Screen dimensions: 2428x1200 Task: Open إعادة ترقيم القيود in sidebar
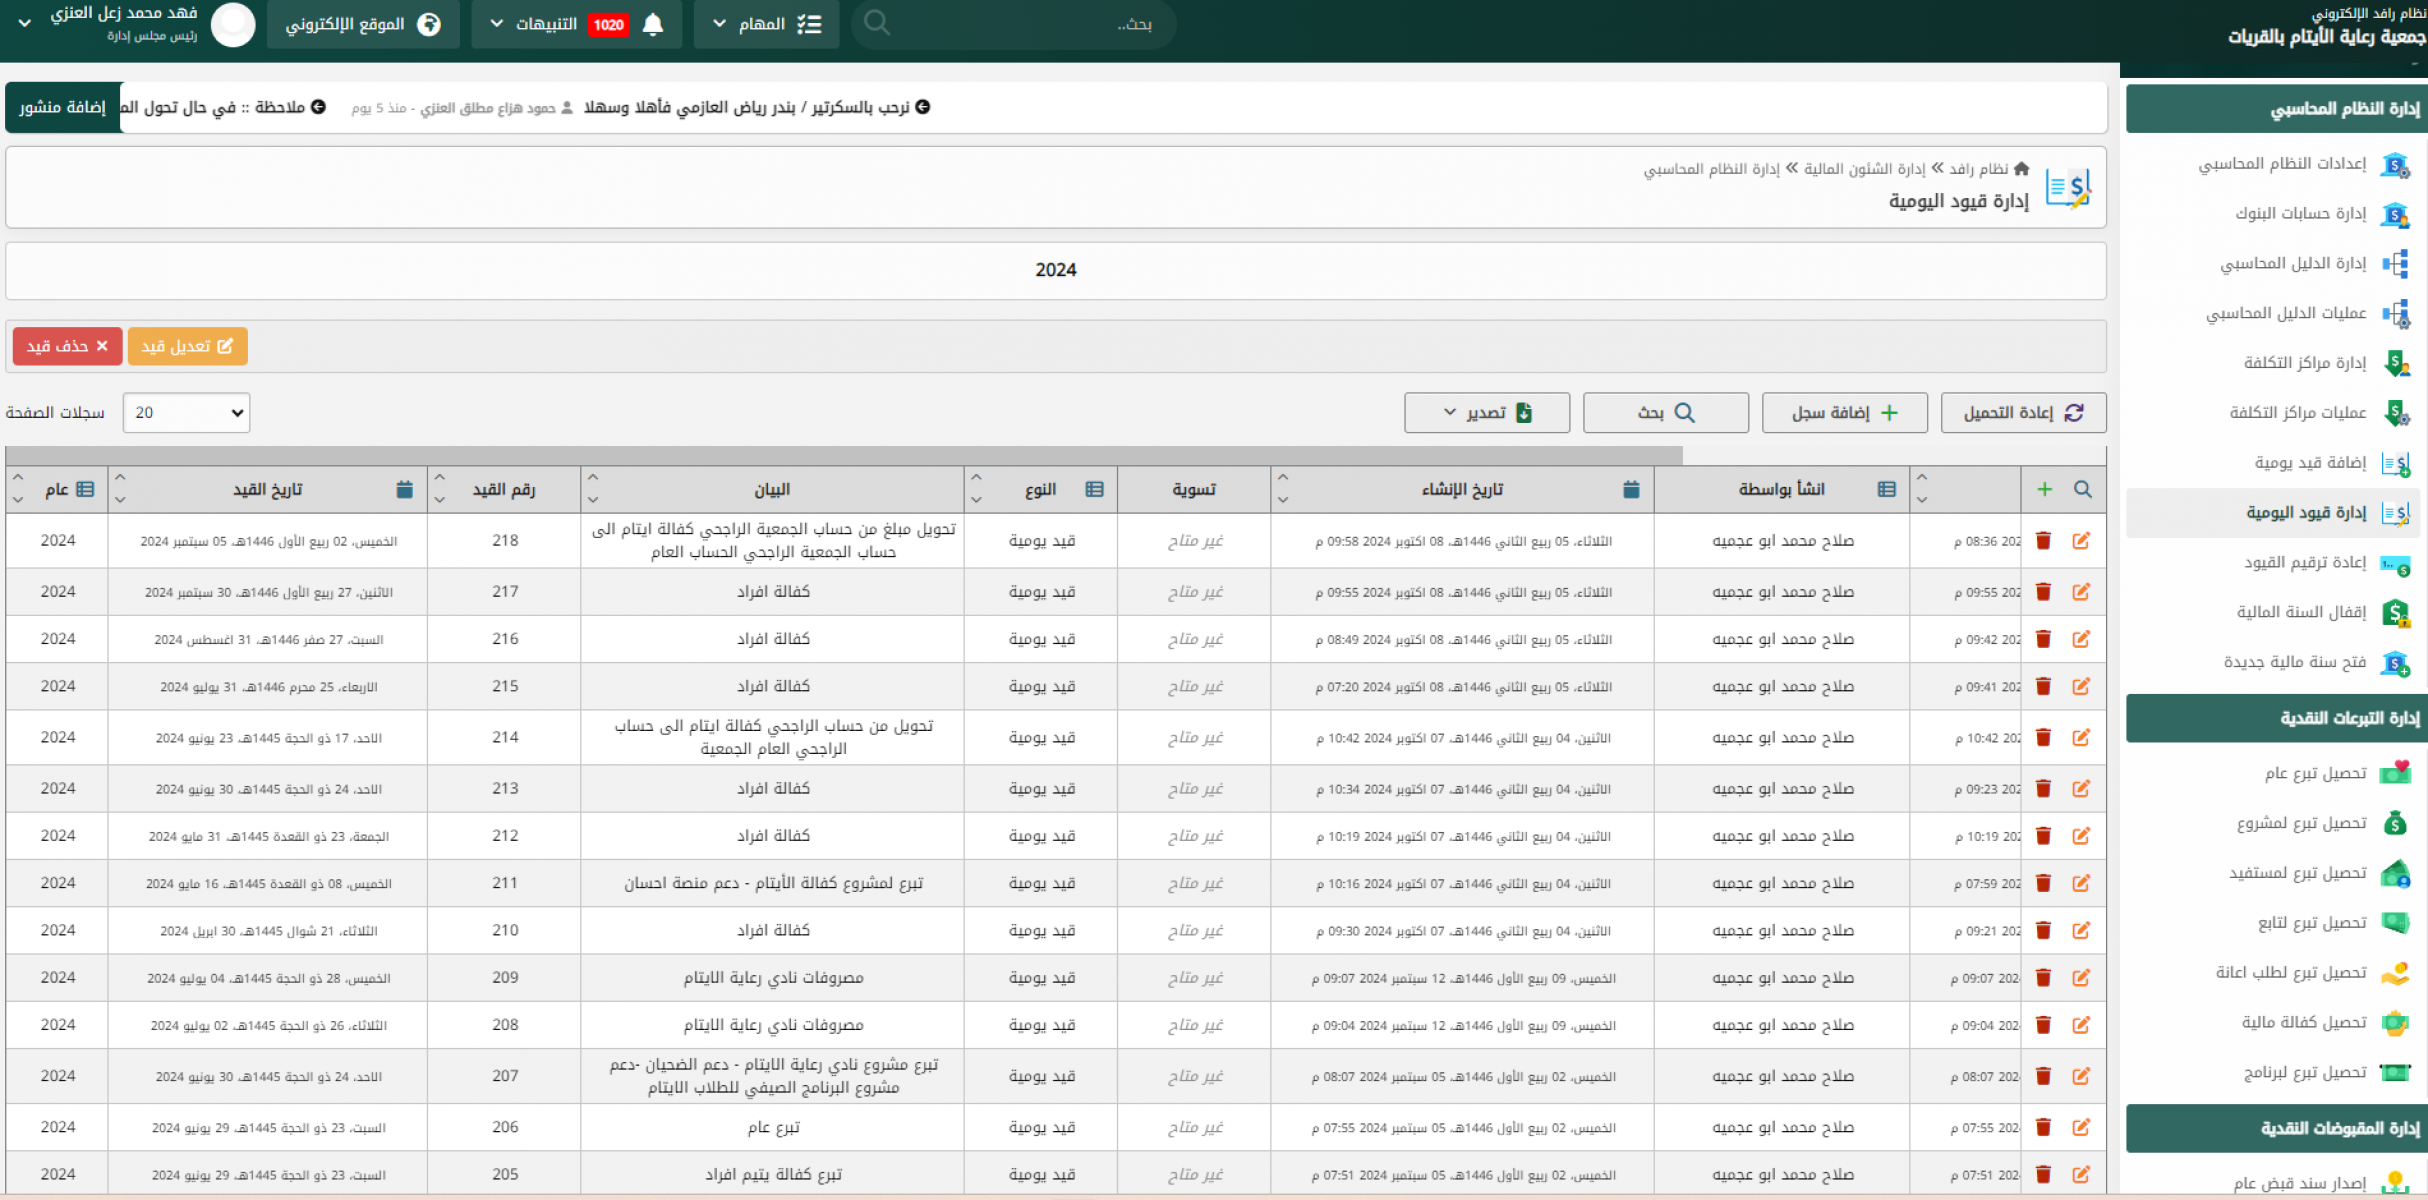(2304, 563)
